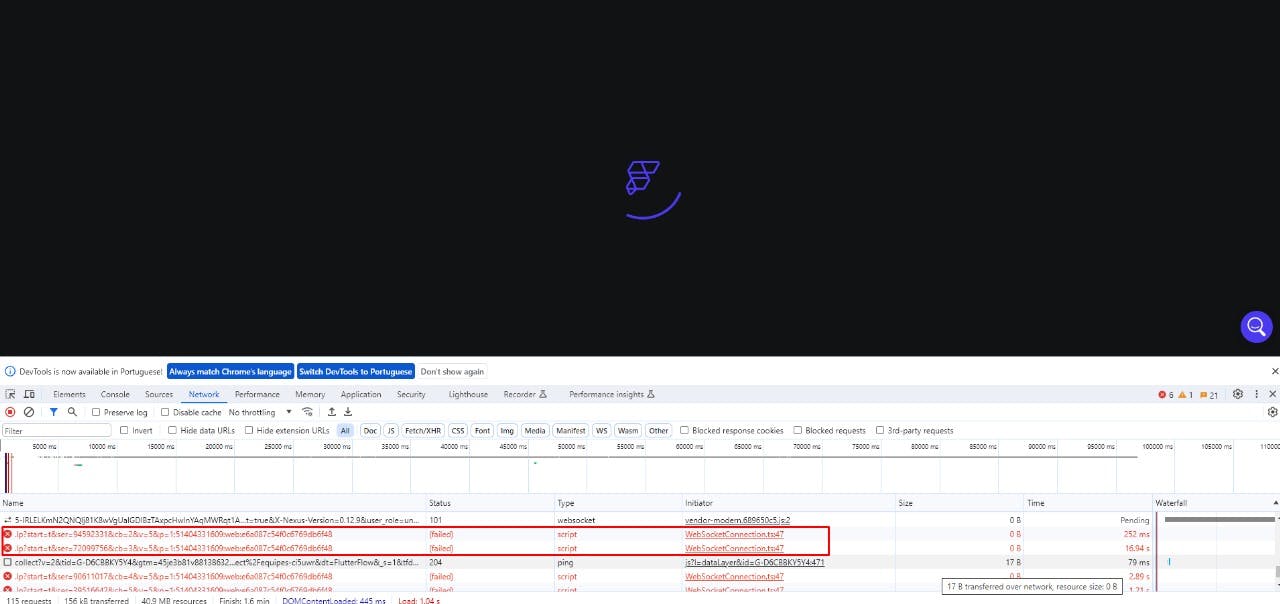Click Switch DevTools to Portuguese

pos(355,371)
